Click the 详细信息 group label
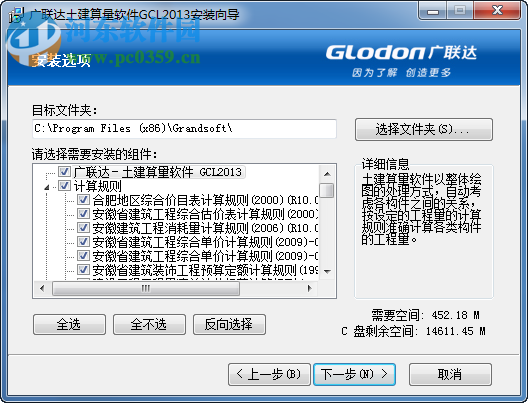Screen dimensions: 528x403 (385, 164)
